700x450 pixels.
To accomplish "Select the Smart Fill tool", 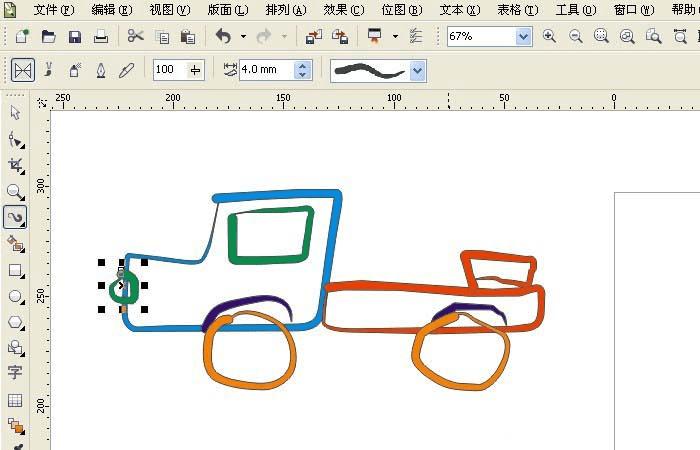I will tap(16, 244).
